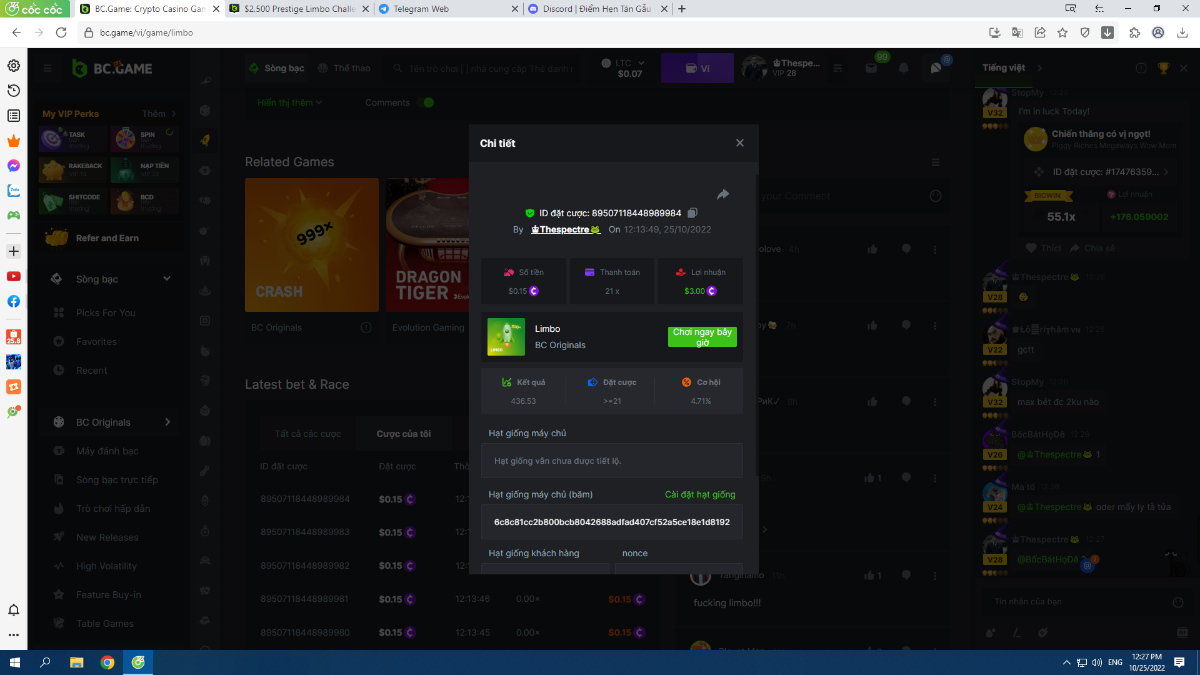The image size is (1200, 675).
Task: Open Messenger in the browser sidebar
Action: point(14,166)
